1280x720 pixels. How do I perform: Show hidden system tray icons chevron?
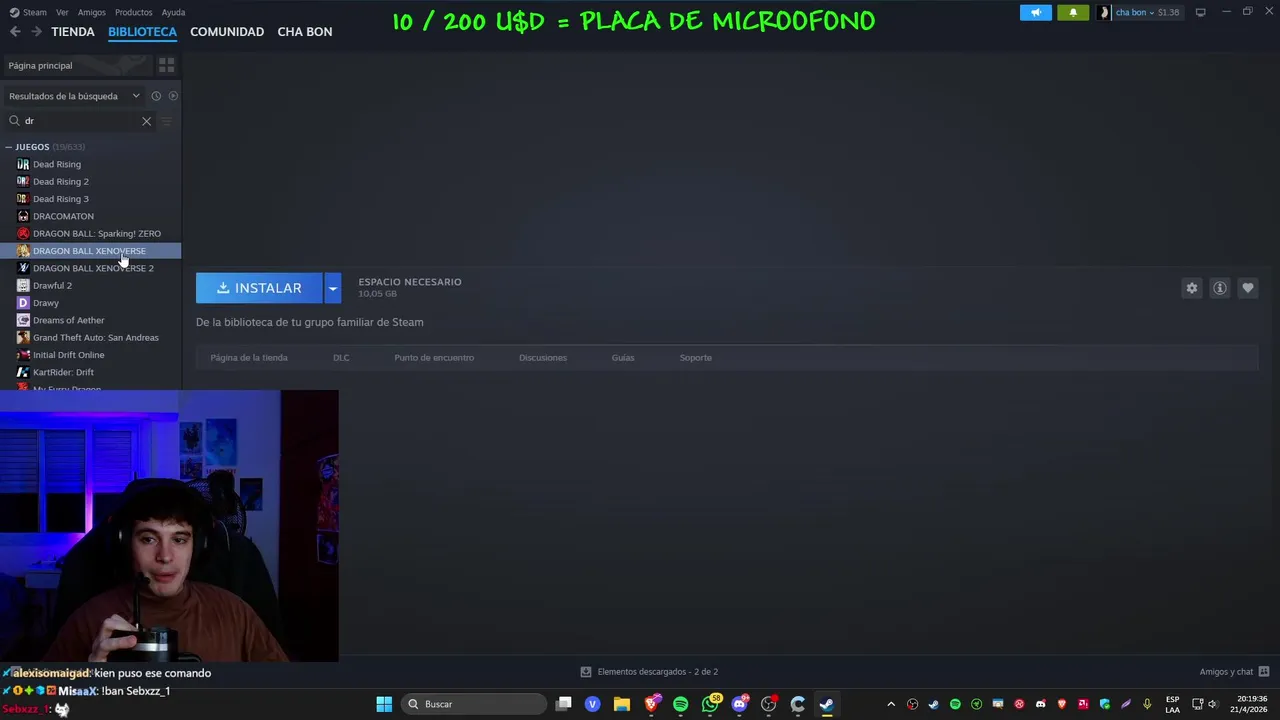click(891, 704)
